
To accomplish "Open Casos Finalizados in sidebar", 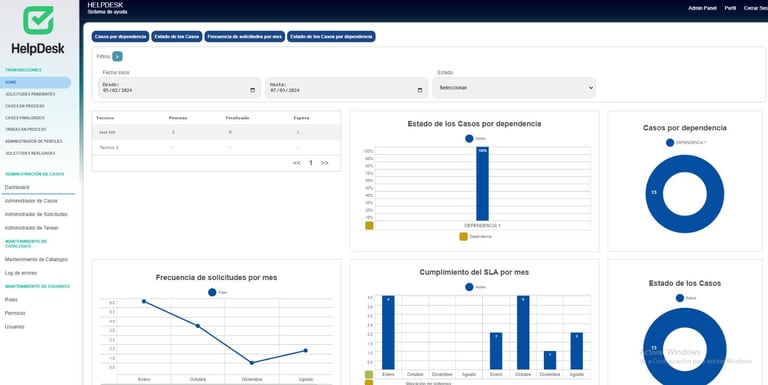I will click(25, 118).
